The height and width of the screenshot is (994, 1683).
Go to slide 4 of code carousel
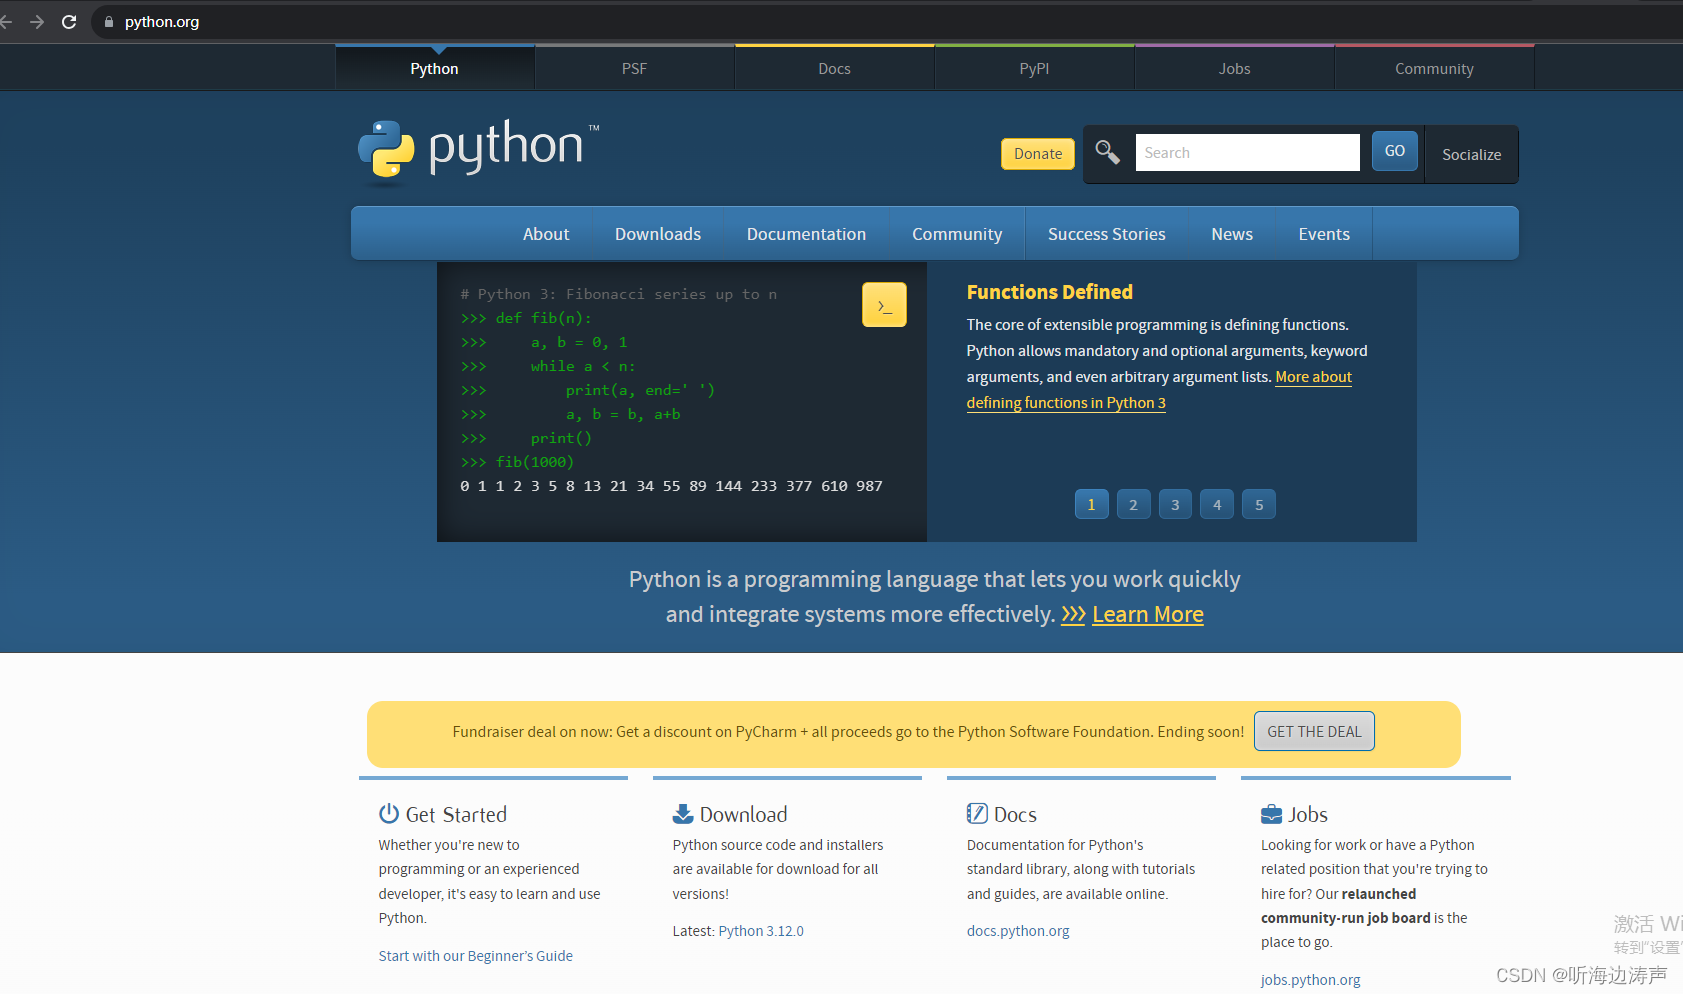point(1217,504)
